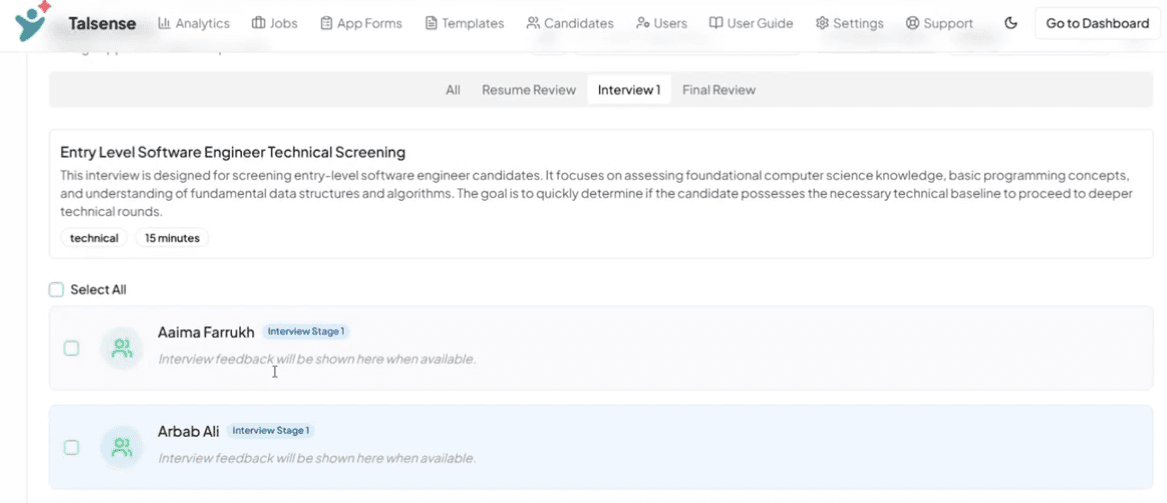Click Aaima Farrukh's candidate avatar icon
This screenshot has width=1167, height=503.
[121, 348]
